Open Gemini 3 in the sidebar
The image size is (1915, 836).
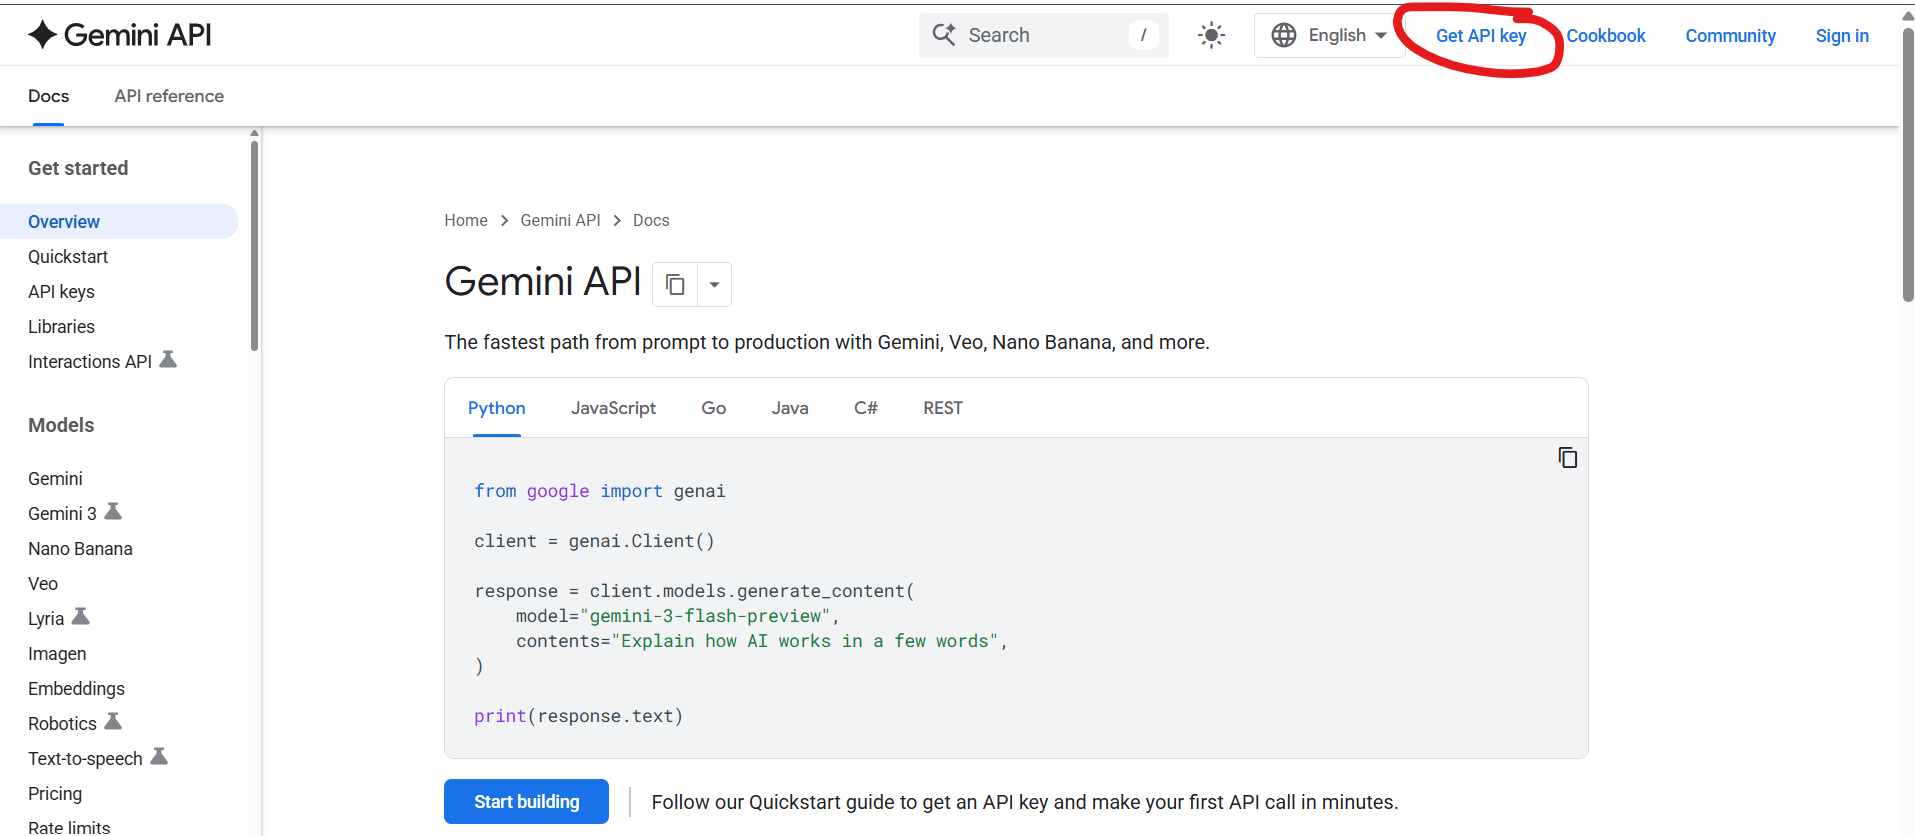[x=62, y=514]
